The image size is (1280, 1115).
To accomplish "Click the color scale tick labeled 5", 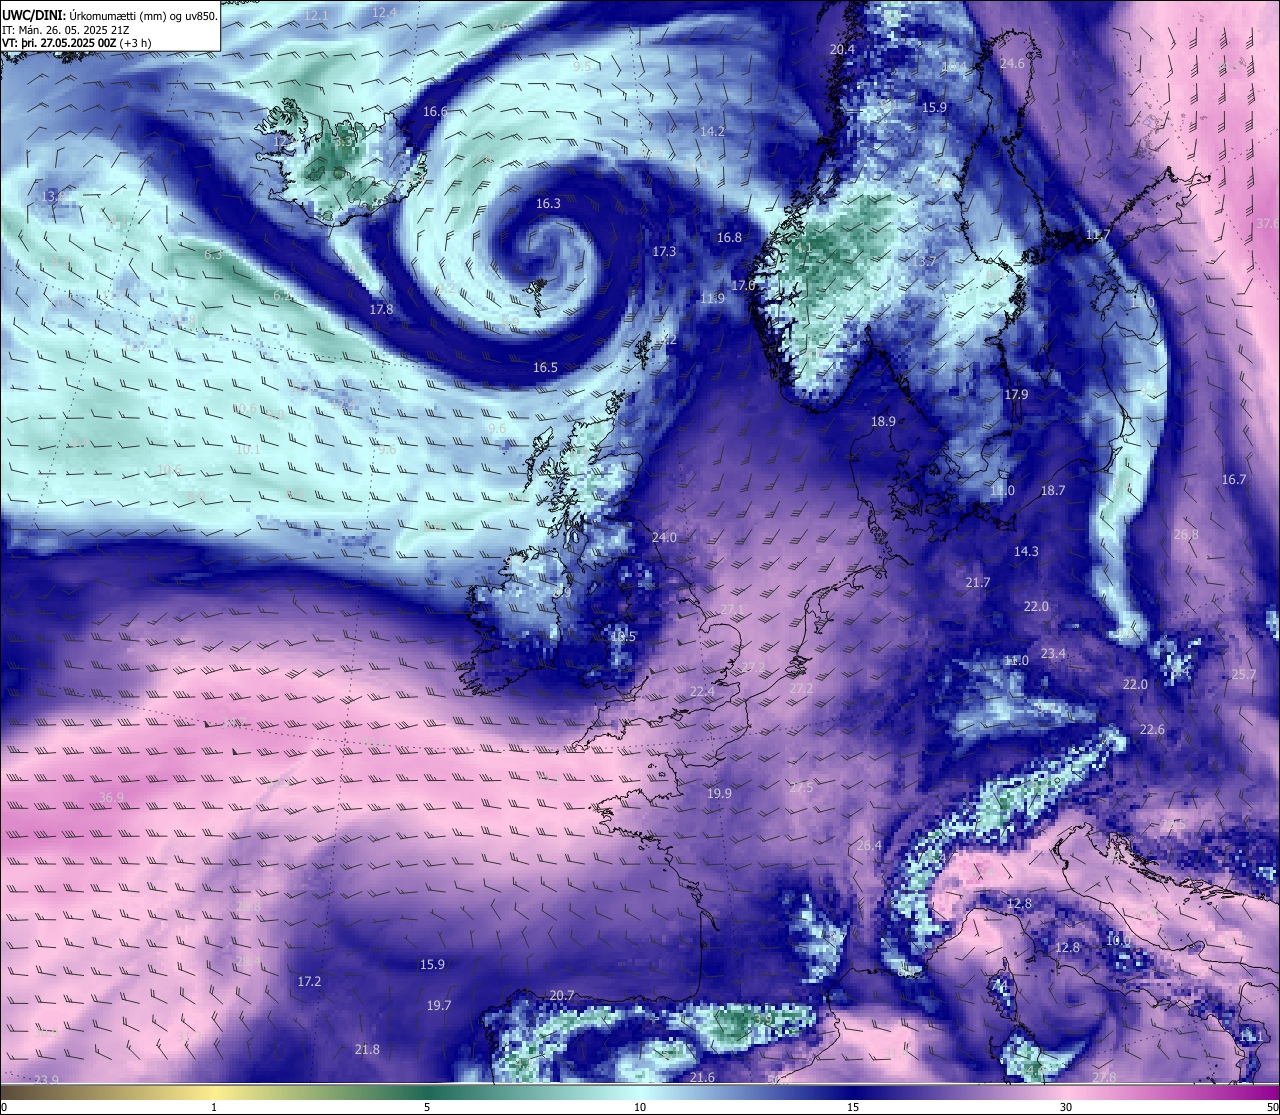I will (427, 1107).
